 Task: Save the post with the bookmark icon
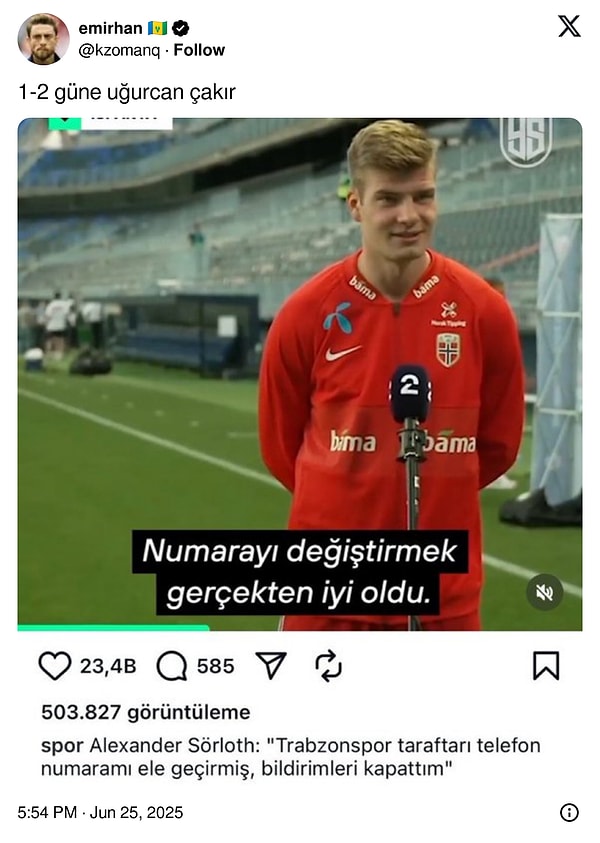click(x=546, y=666)
